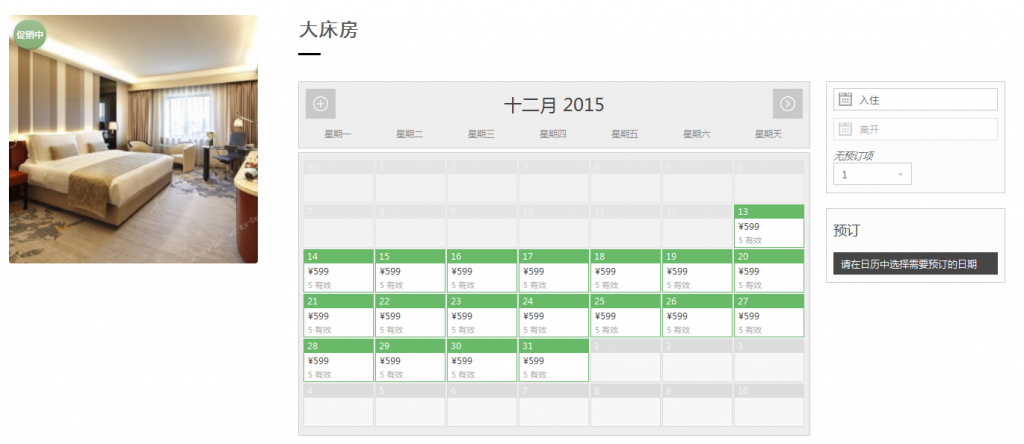
Task: Open the room quantity dropdown showing 1
Action: [x=872, y=174]
